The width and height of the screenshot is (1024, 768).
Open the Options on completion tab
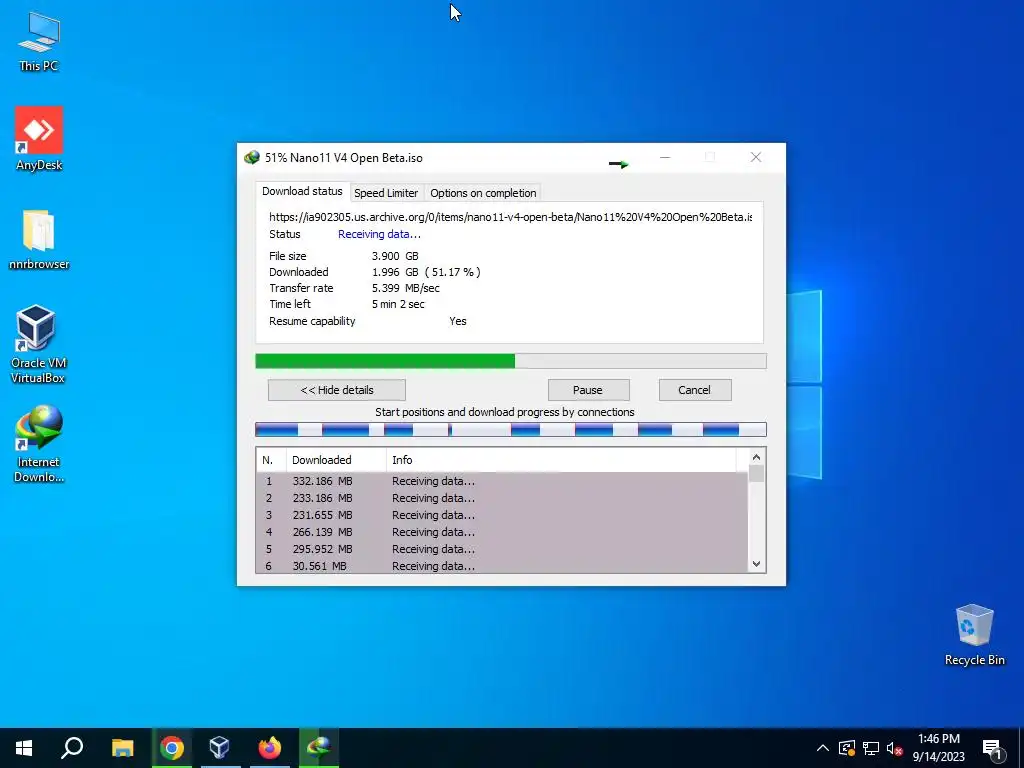[x=483, y=193]
